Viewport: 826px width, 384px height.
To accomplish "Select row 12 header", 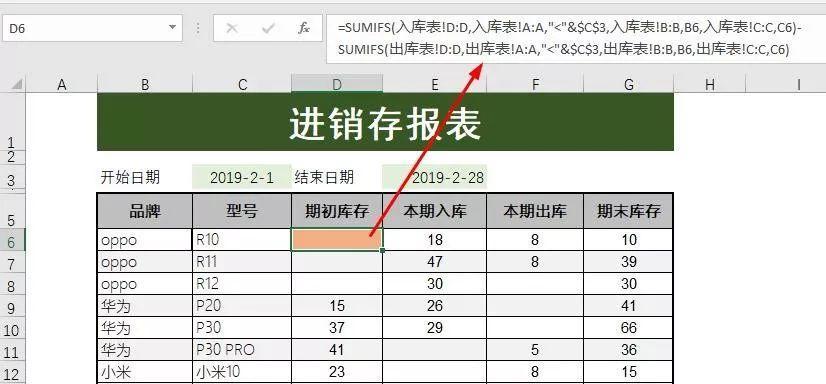I will pos(13,372).
